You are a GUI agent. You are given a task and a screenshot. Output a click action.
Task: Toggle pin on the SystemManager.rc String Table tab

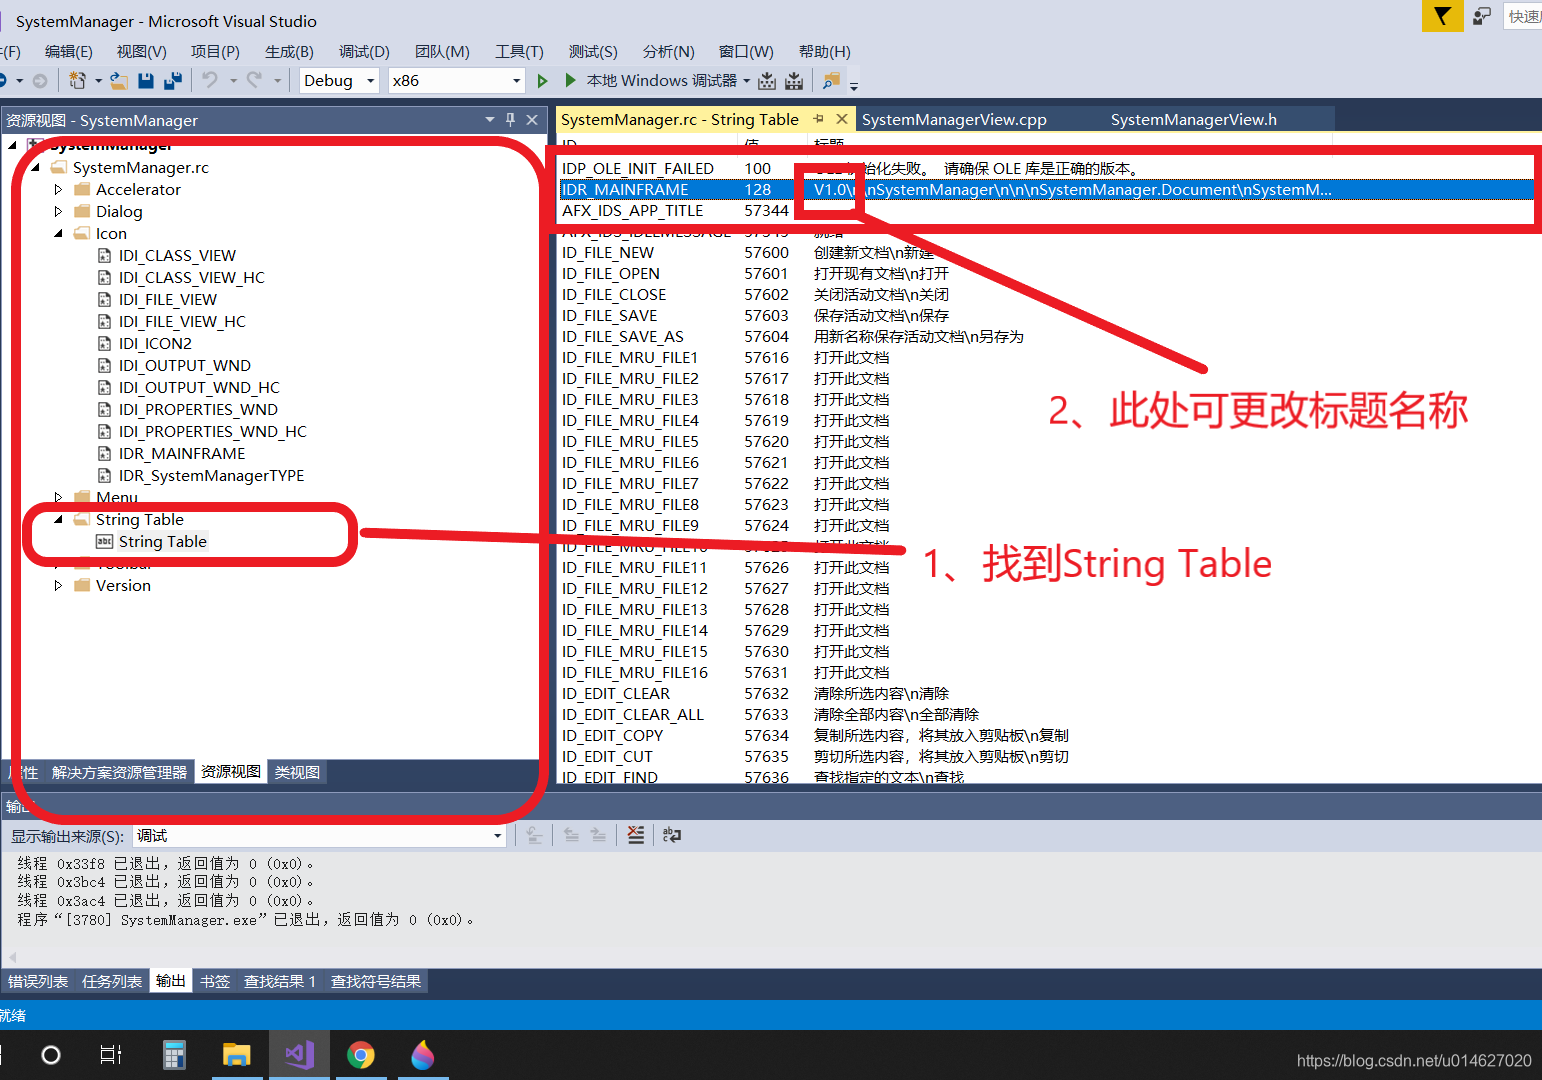pos(818,119)
